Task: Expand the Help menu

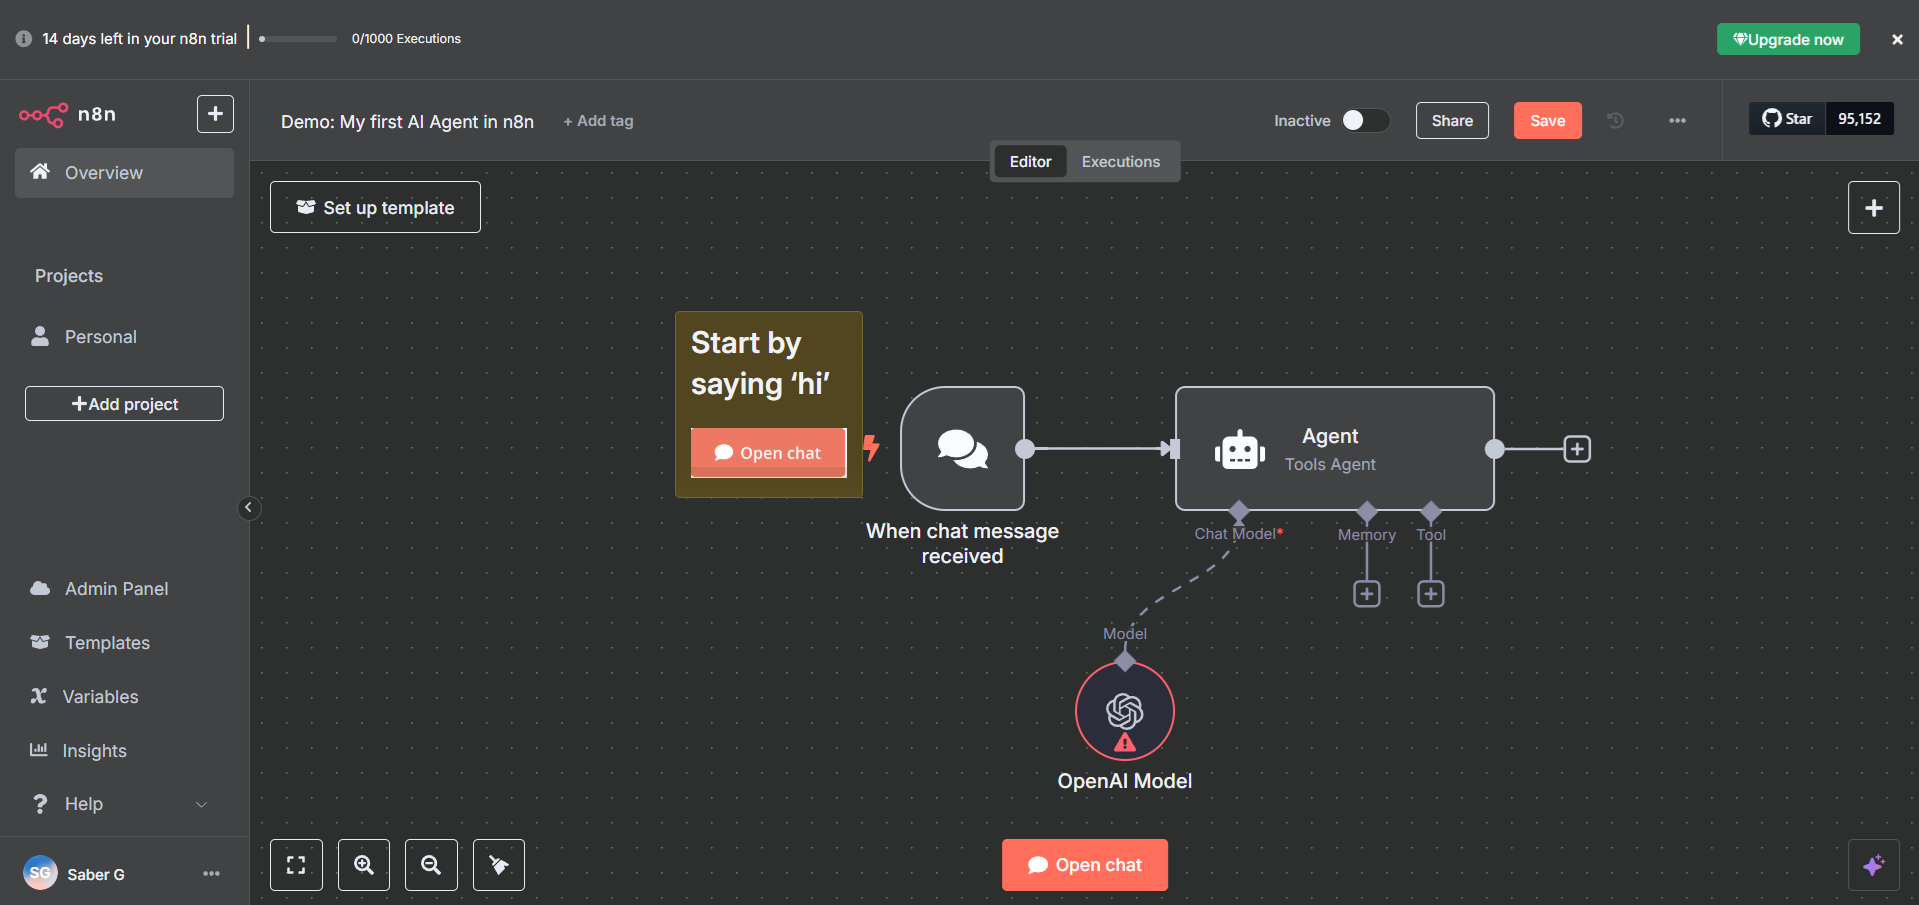Action: [x=124, y=804]
